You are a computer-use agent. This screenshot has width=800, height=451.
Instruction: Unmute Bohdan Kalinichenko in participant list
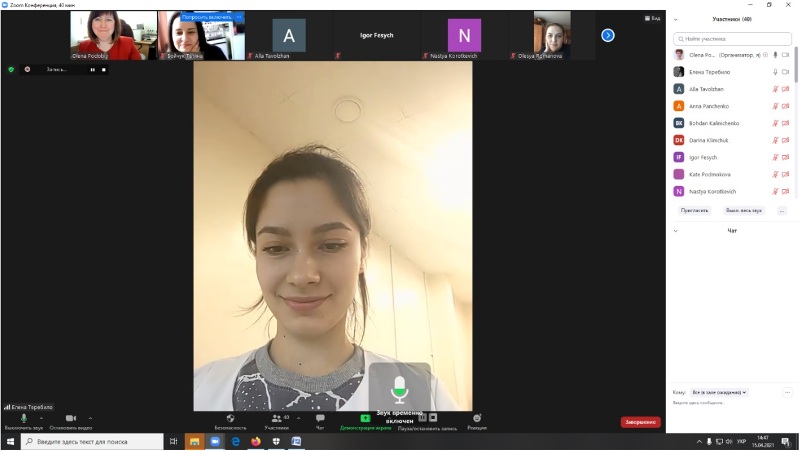coord(775,123)
